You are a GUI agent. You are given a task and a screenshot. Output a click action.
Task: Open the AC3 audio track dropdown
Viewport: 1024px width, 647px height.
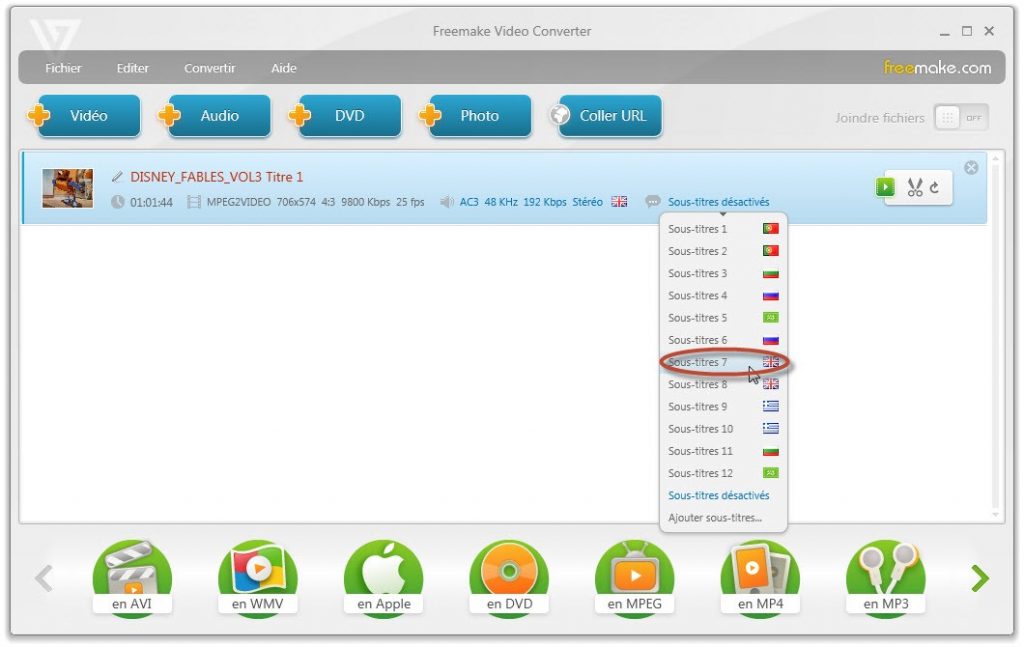pyautogui.click(x=531, y=202)
